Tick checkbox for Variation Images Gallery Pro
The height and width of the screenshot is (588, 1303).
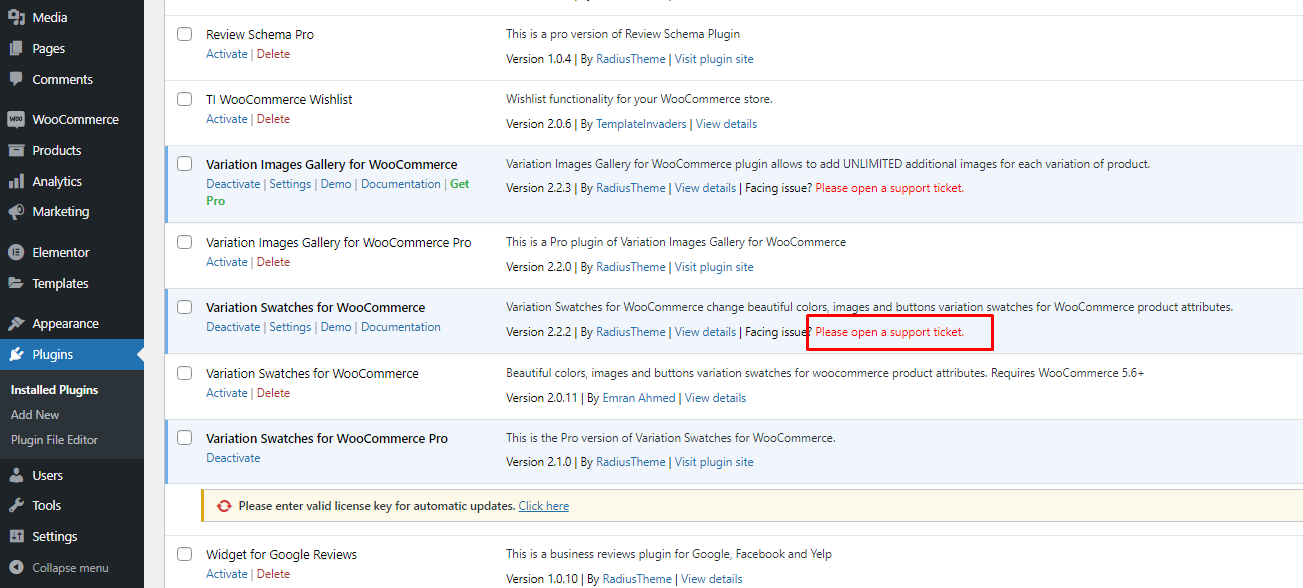coord(185,242)
